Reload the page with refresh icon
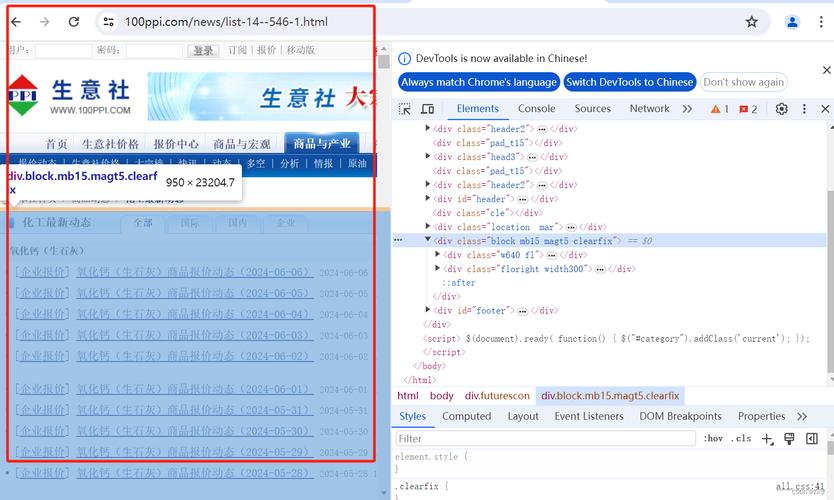Image resolution: width=834 pixels, height=500 pixels. [x=74, y=22]
